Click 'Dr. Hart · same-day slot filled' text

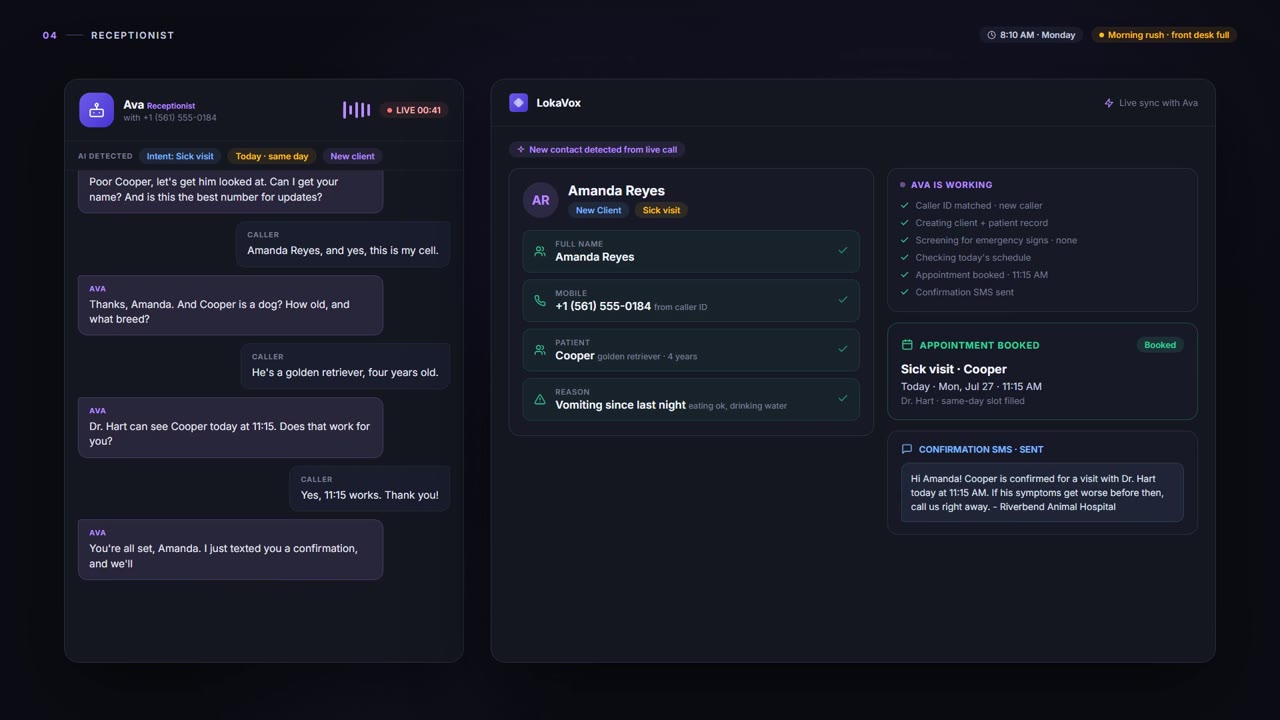click(962, 401)
